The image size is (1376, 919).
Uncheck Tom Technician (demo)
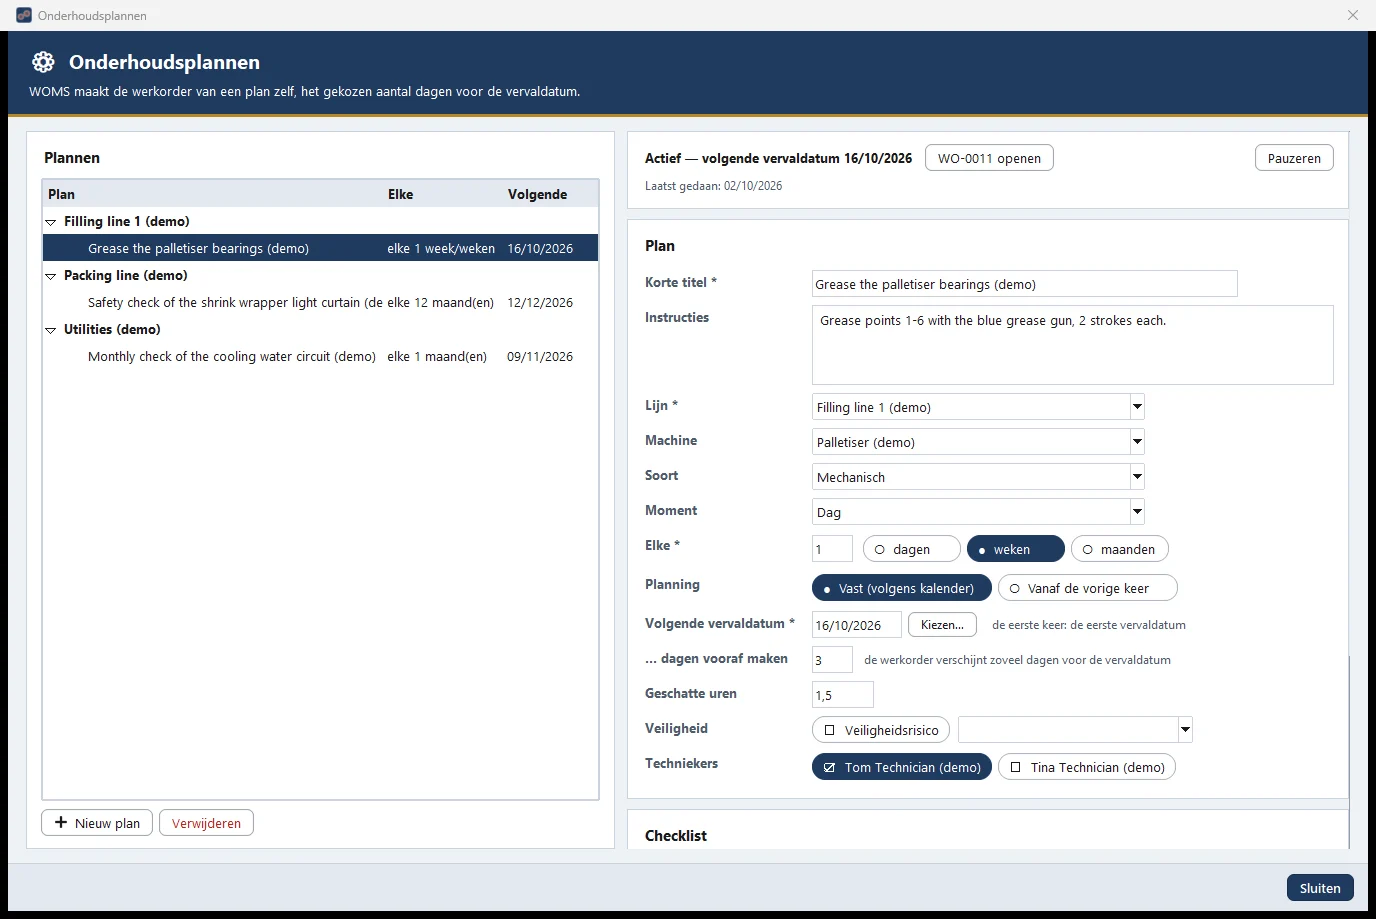[901, 767]
